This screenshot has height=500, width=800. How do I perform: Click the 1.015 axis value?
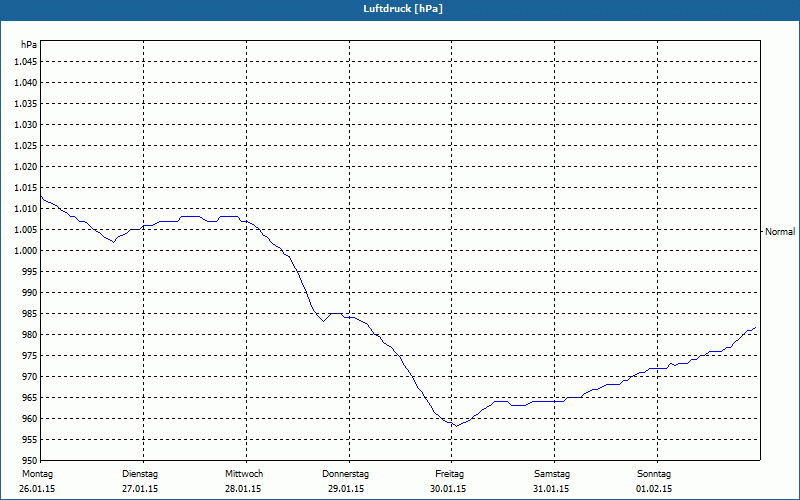25,188
